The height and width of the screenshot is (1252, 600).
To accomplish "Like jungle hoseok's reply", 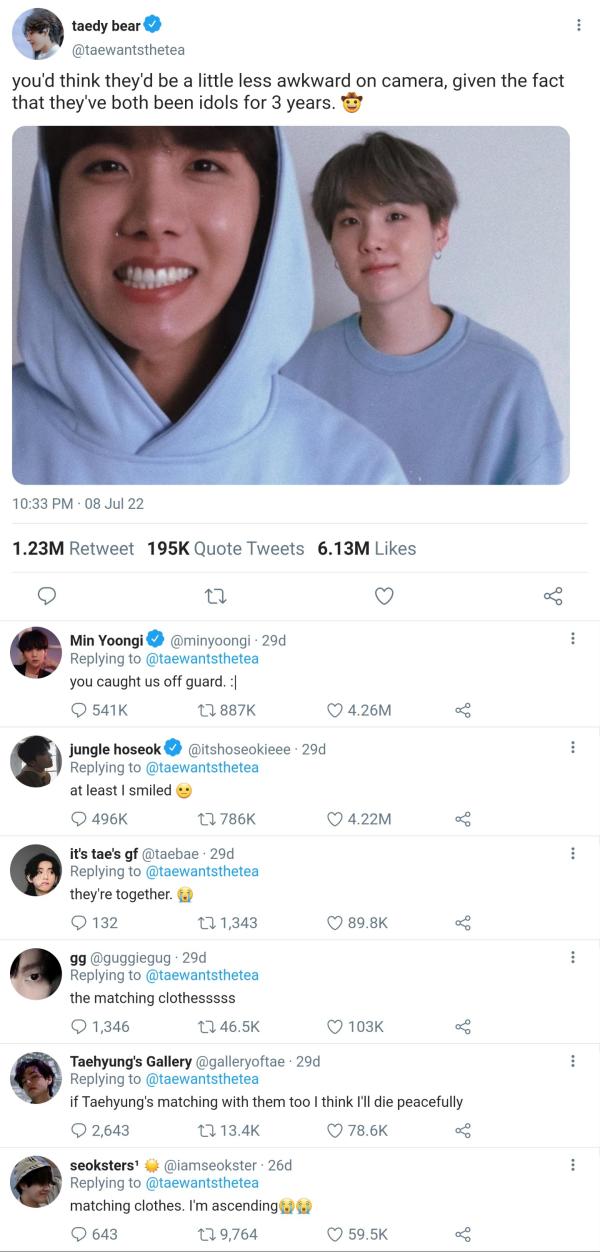I will [336, 819].
